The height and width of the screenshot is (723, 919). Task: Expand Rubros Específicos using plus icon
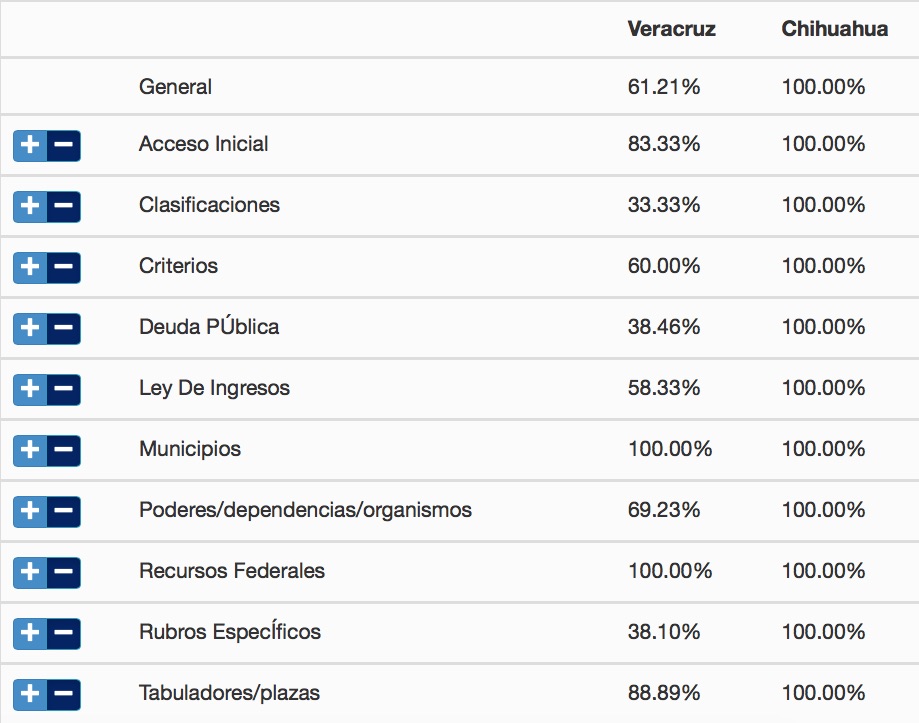tap(30, 633)
